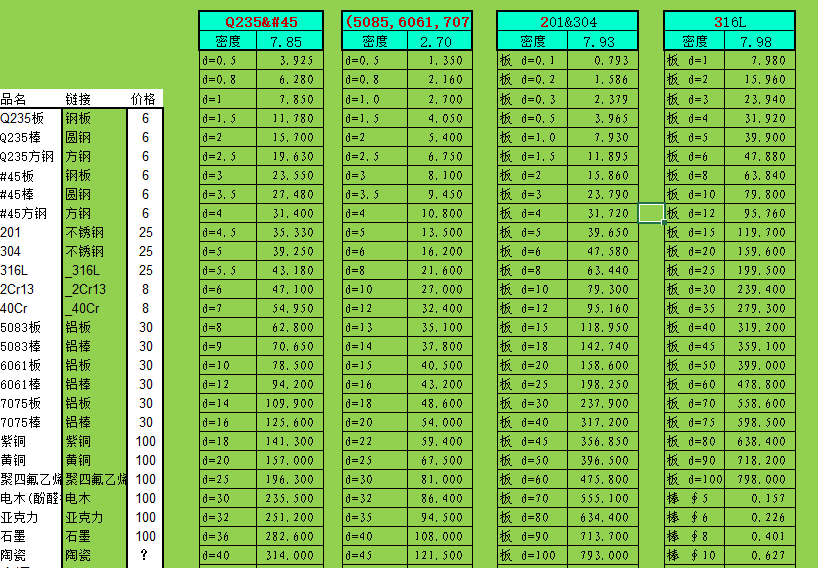Click the 板 d=75 cell in the 316L table

[694, 422]
